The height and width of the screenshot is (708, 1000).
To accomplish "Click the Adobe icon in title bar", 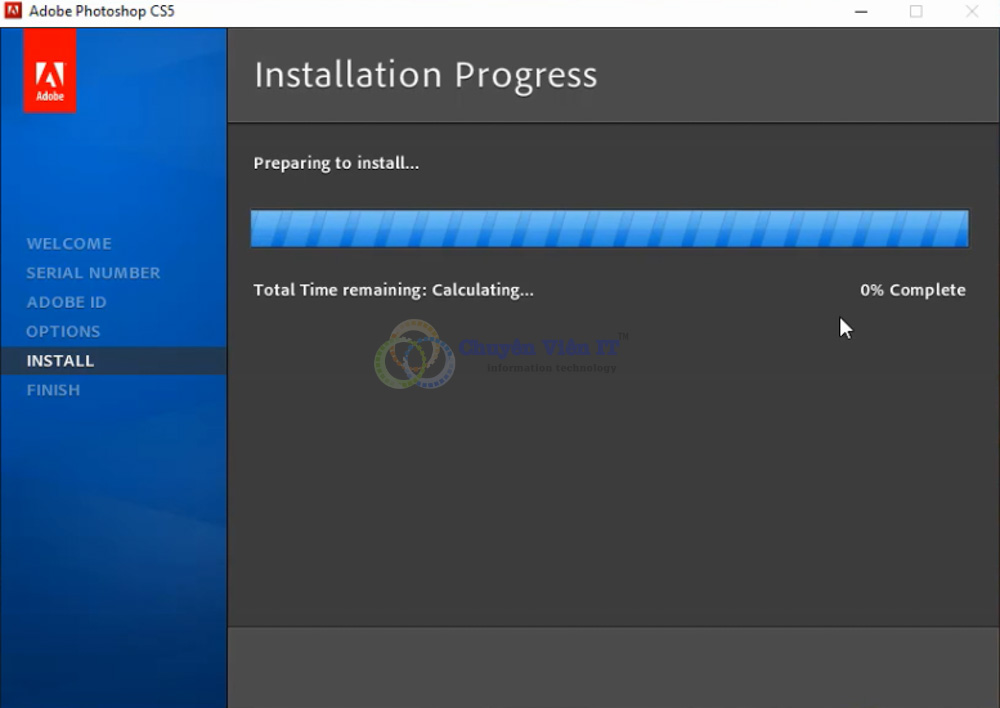I will point(13,12).
